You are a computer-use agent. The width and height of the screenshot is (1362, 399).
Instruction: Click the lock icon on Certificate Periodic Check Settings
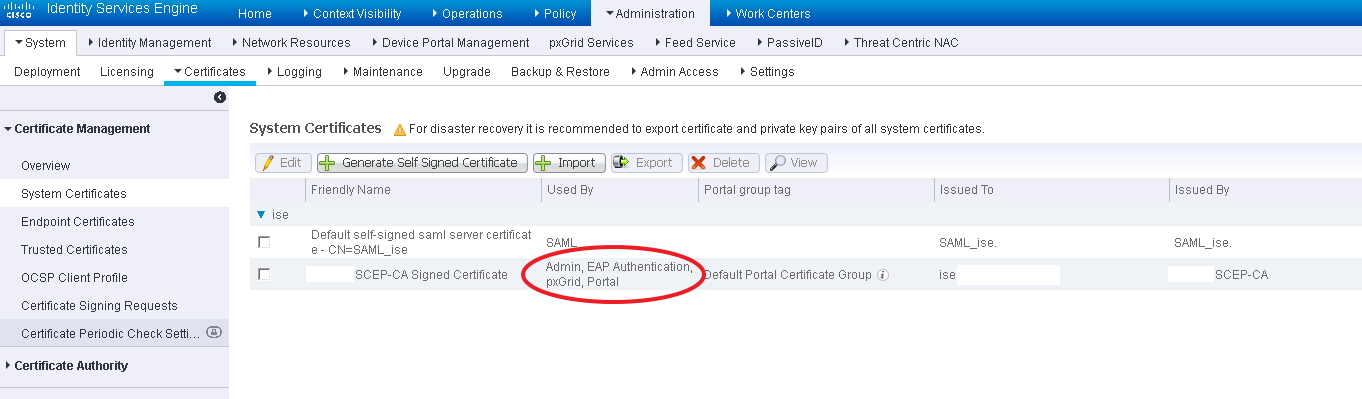pyautogui.click(x=214, y=332)
